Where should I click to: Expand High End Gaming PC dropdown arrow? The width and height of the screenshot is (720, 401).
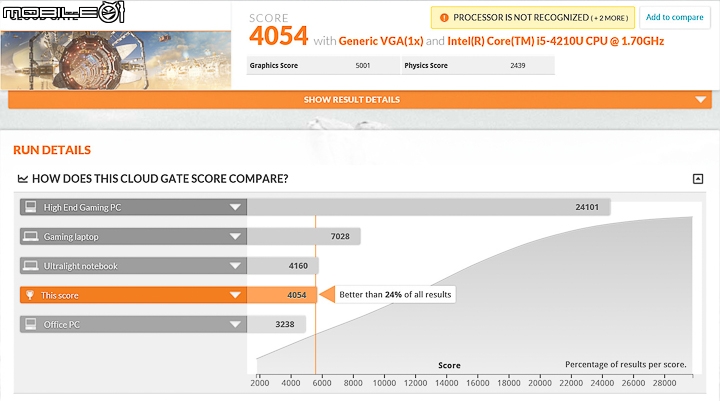[x=235, y=207]
